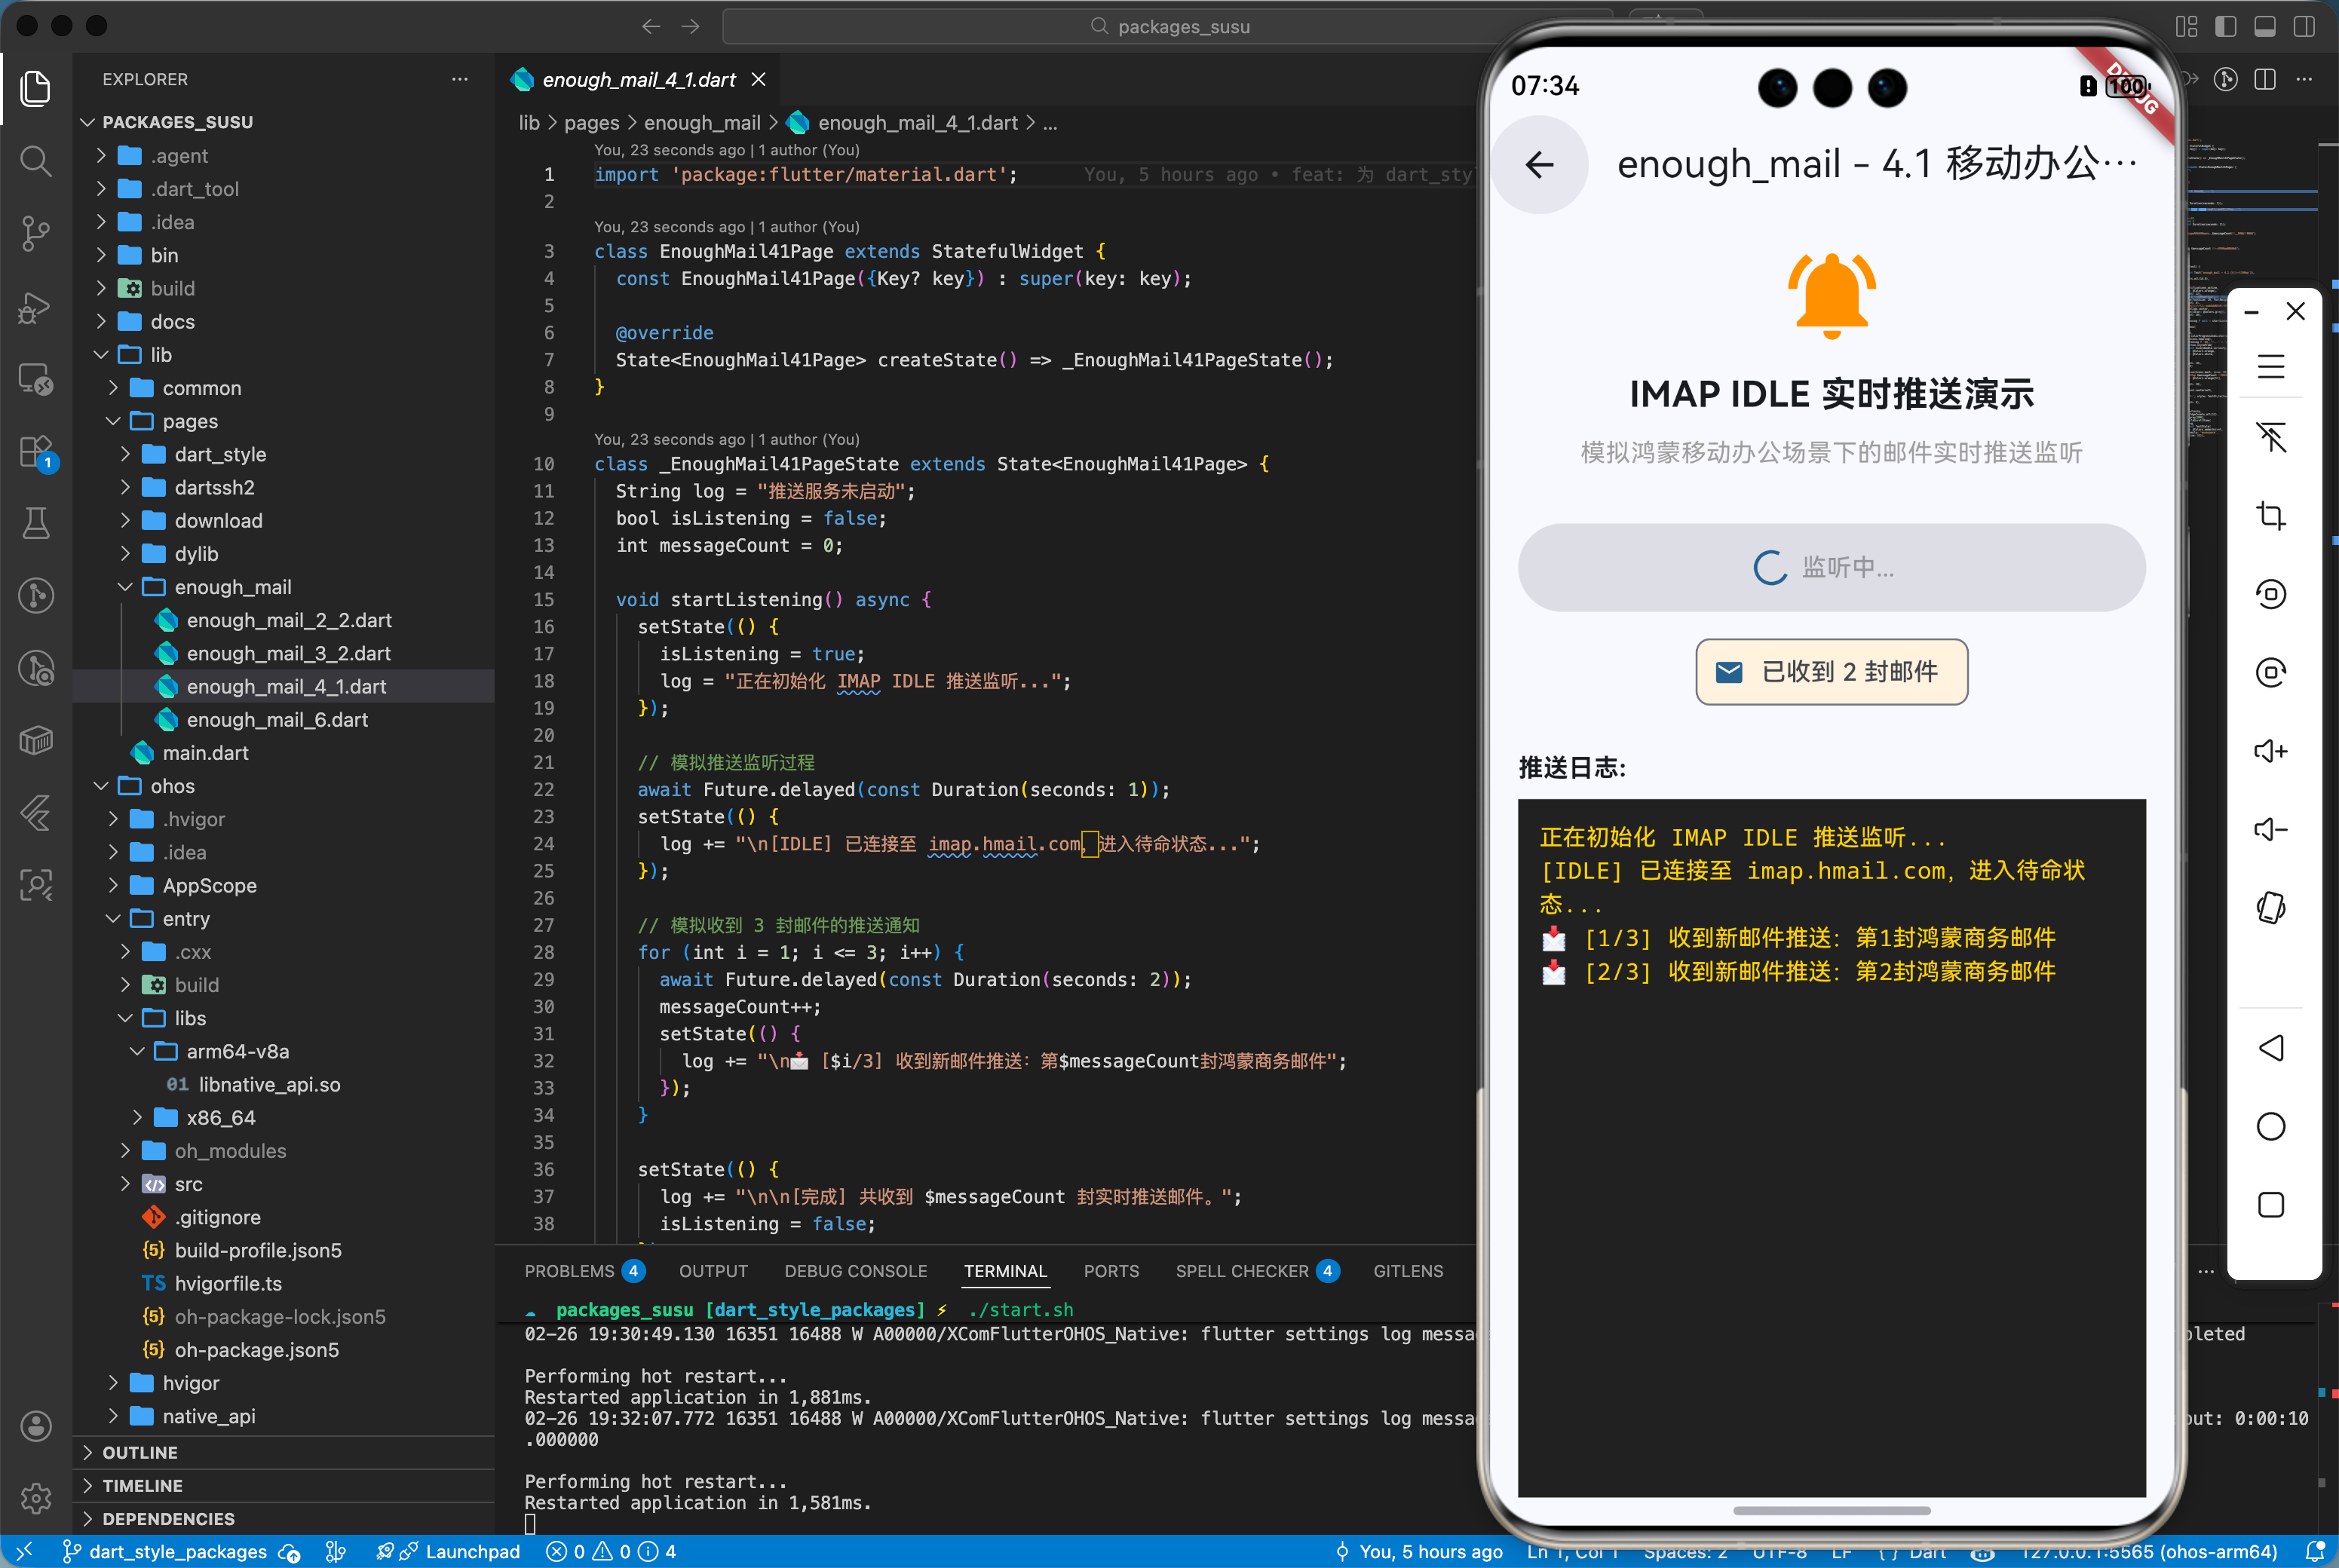Open the Extensions view with badge
This screenshot has width=2339, height=1568.
pos(36,452)
